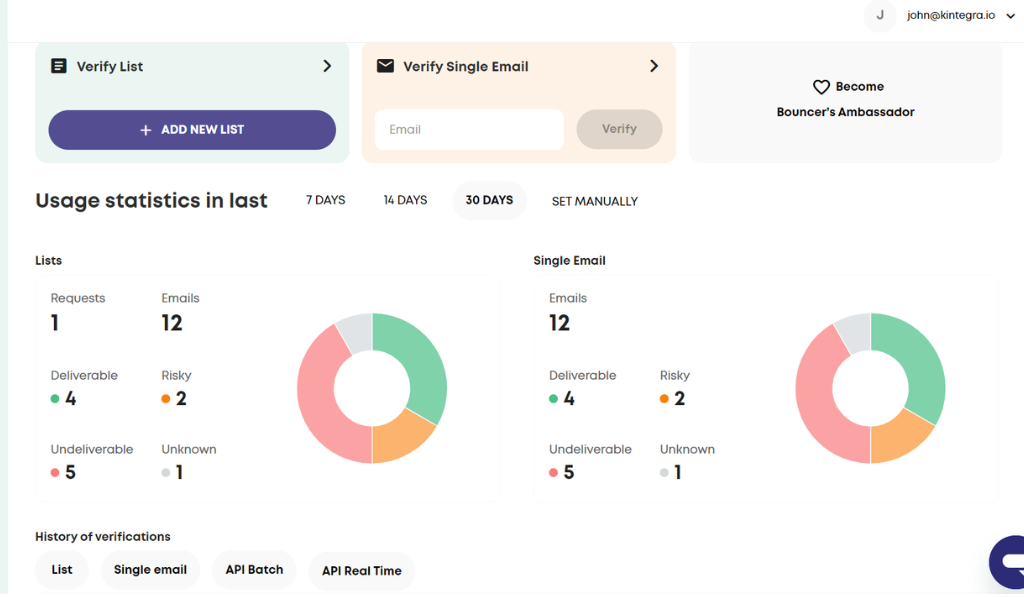Click the Lists Risky count 2
Viewport: 1024px width, 597px height.
pos(181,398)
